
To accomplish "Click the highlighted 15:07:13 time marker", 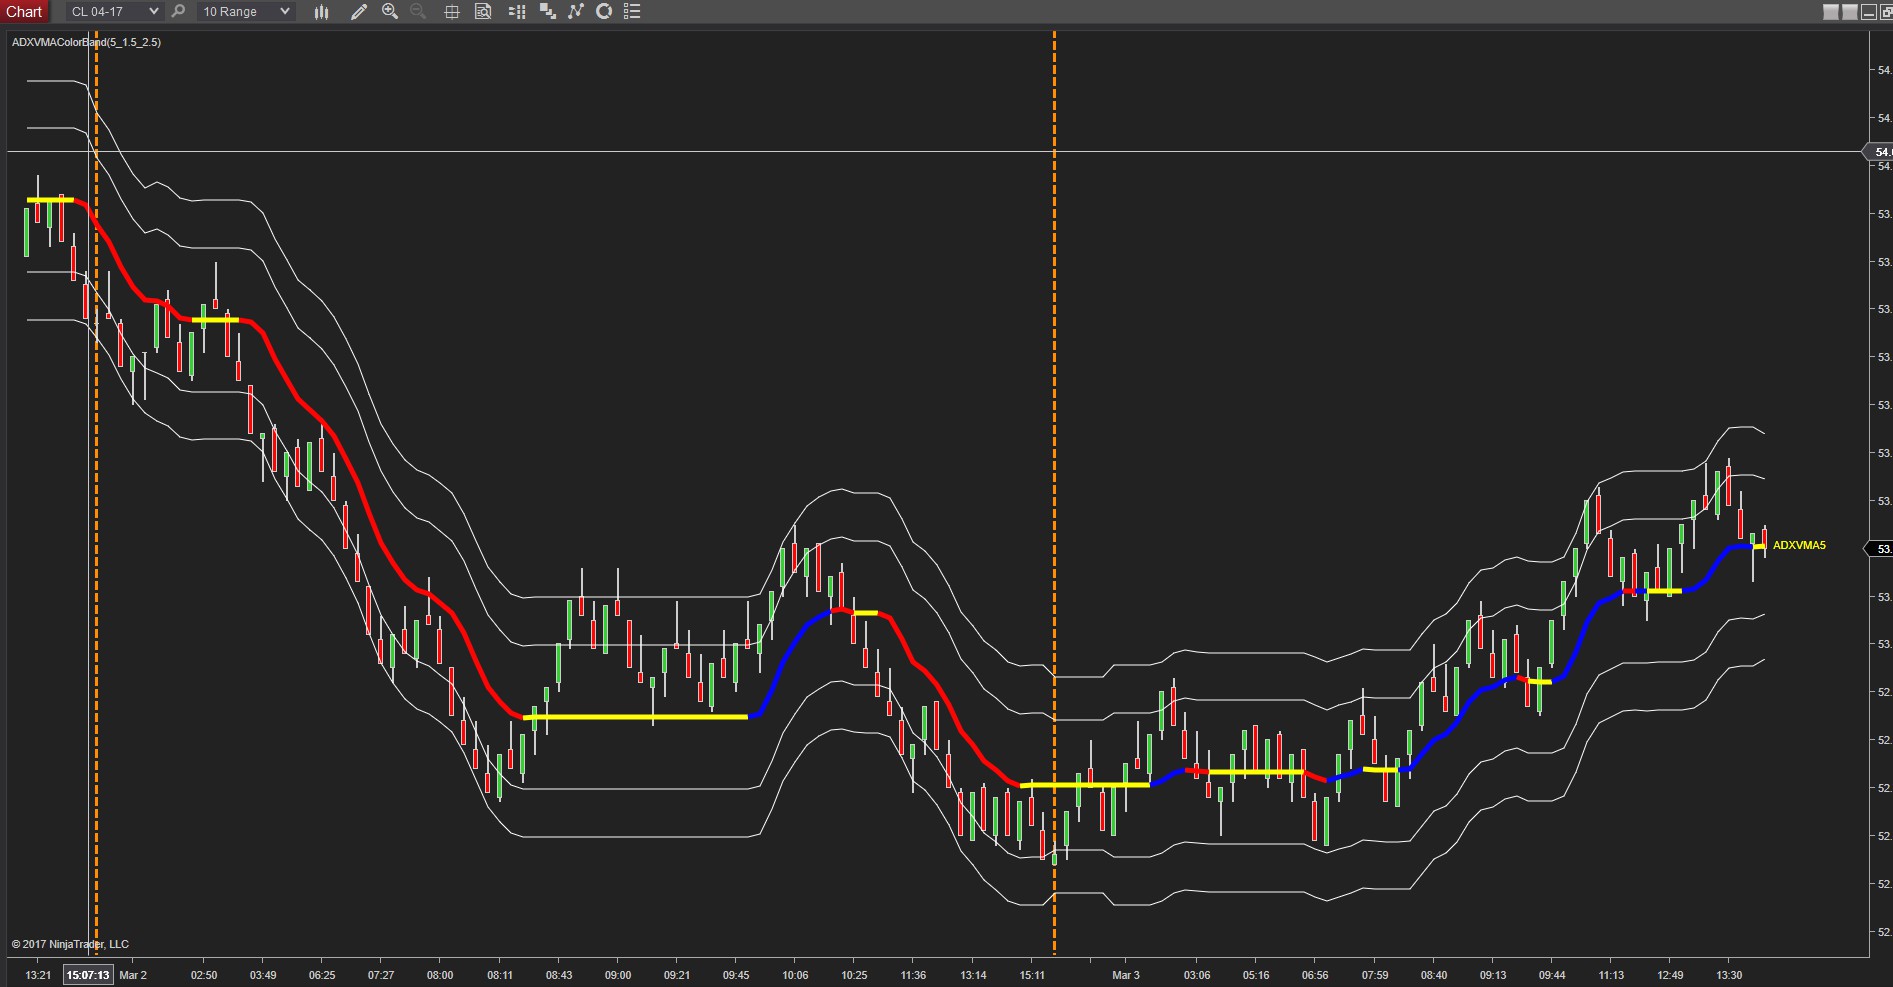I will [88, 975].
